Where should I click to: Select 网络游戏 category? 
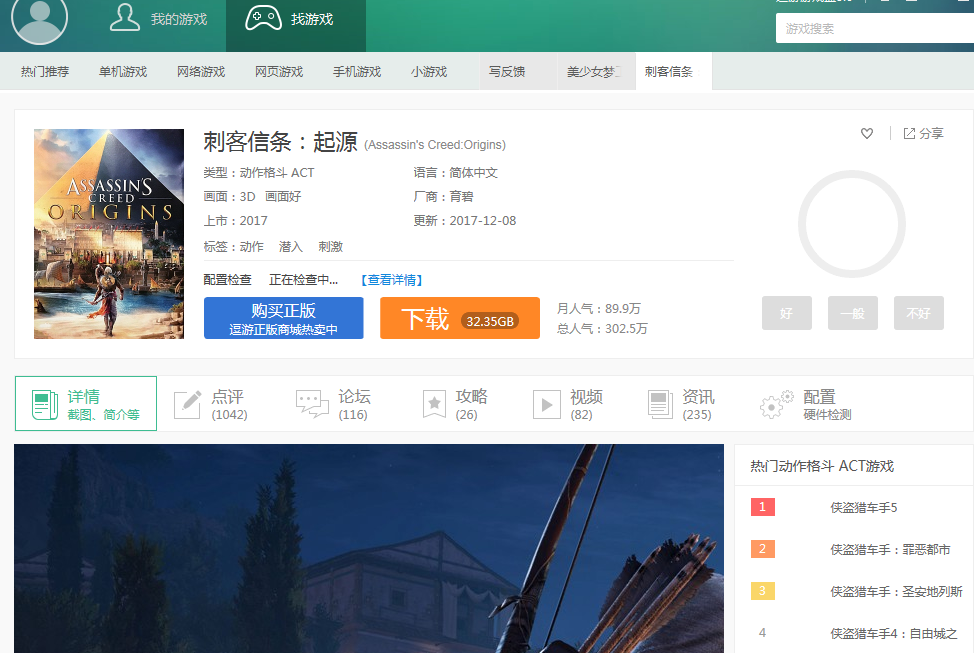pyautogui.click(x=201, y=71)
